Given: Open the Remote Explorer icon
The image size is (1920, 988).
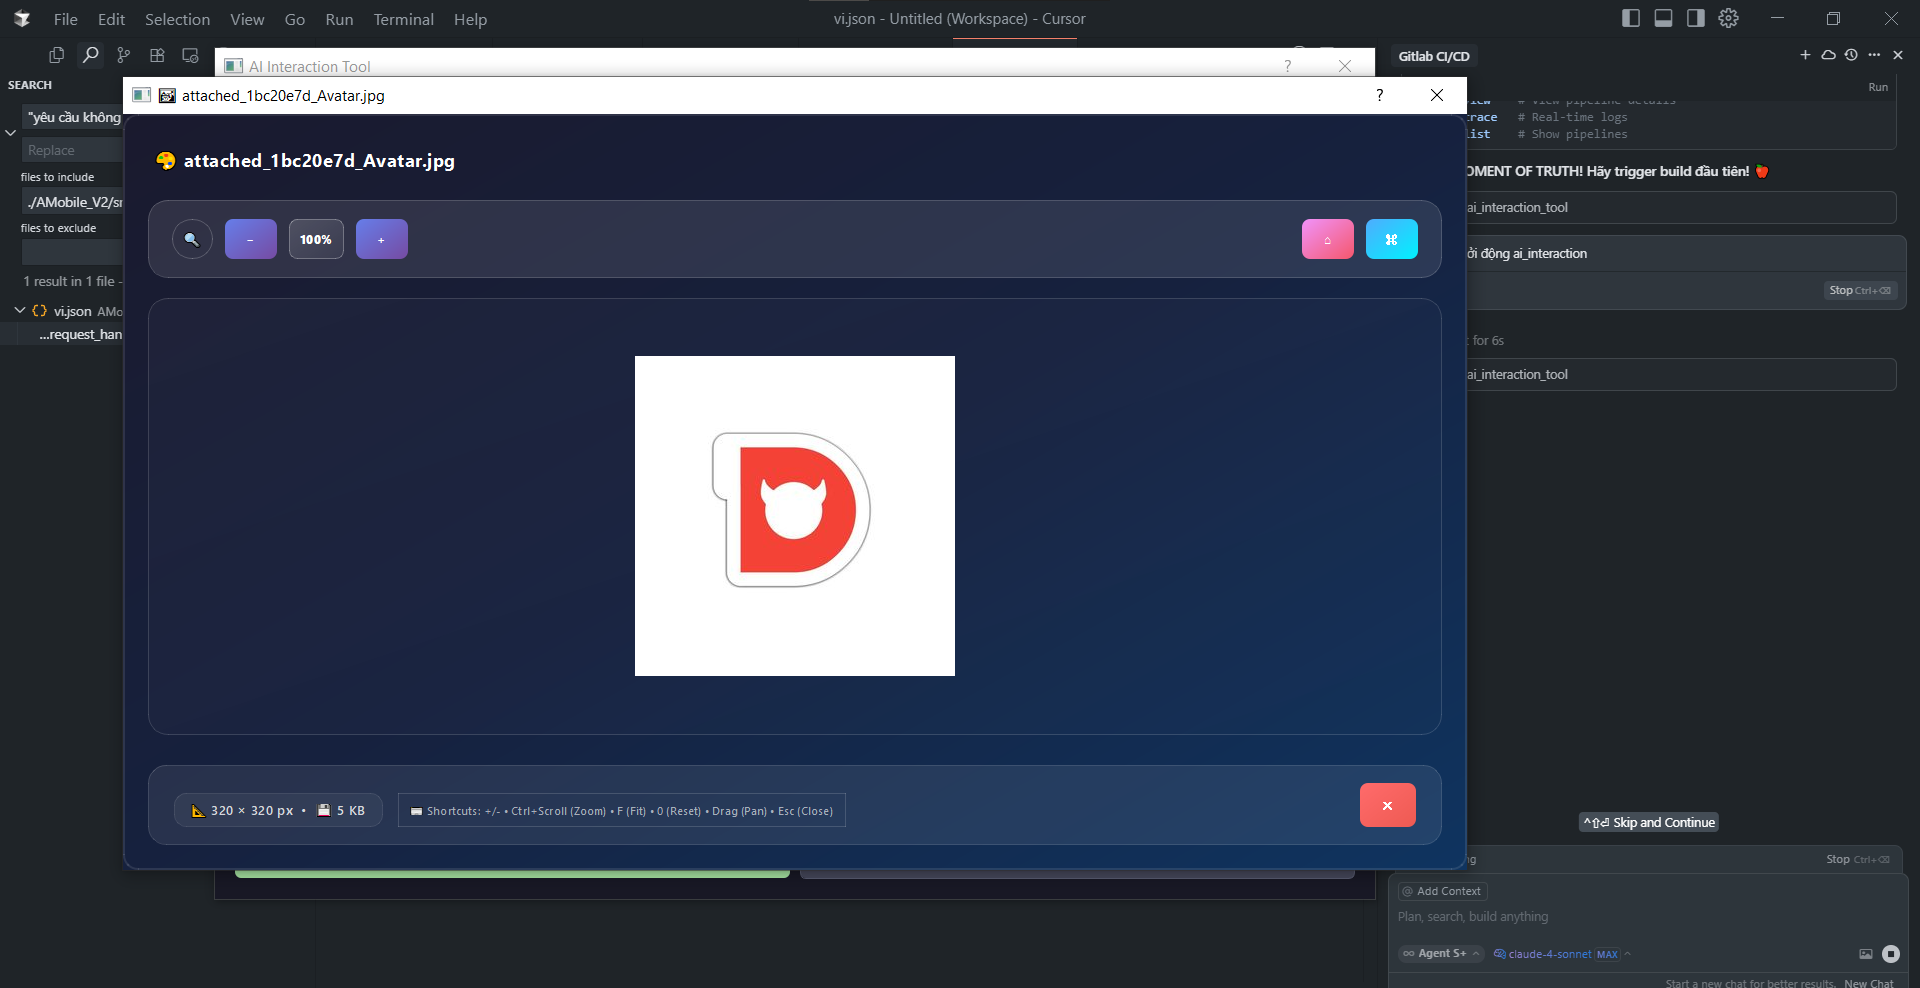Looking at the screenshot, I should pos(190,55).
